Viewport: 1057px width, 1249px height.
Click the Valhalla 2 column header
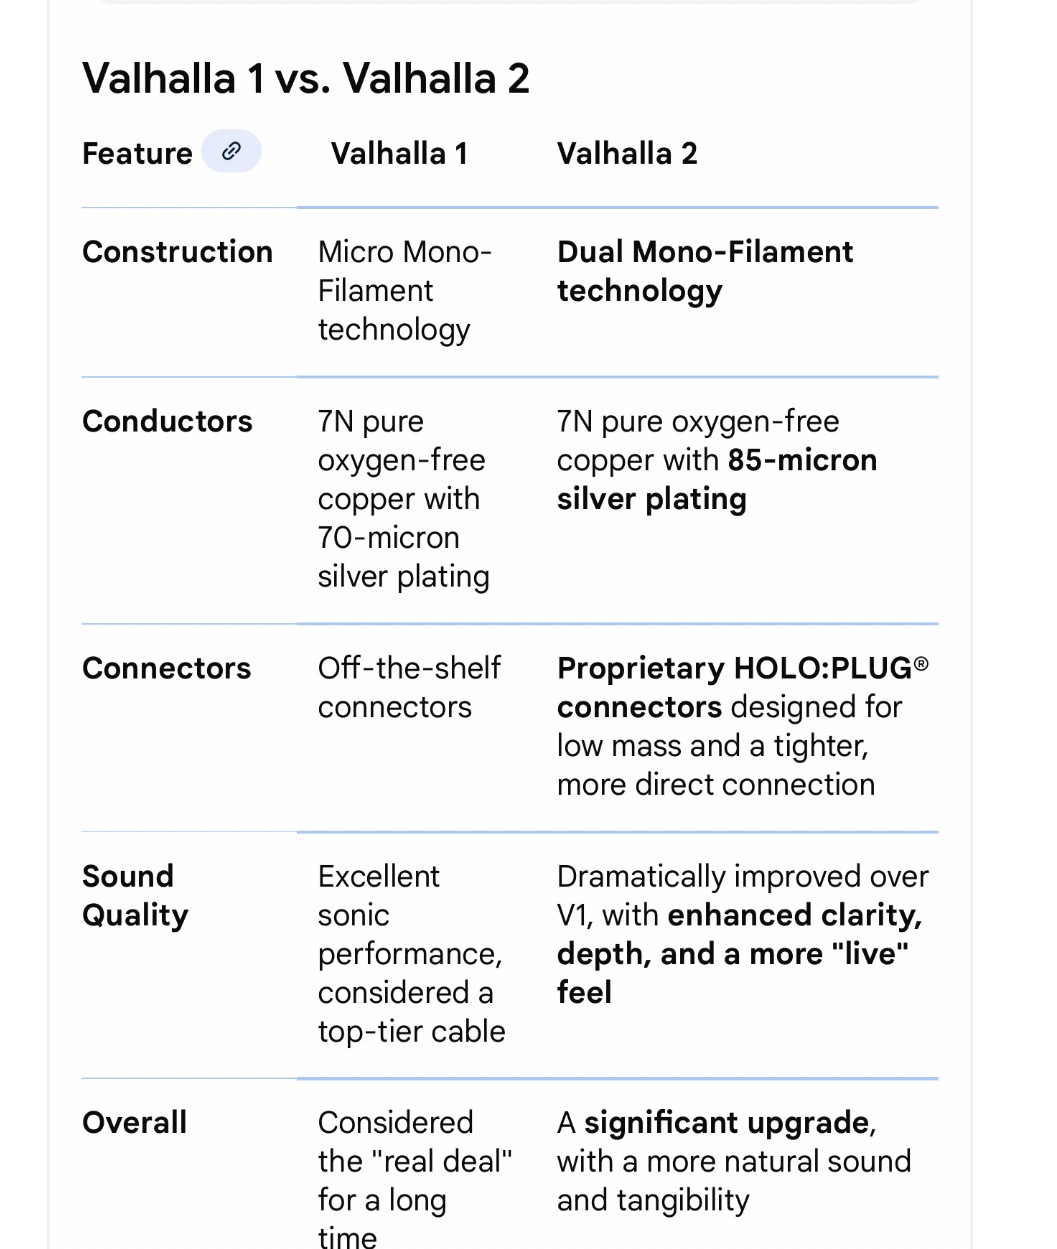(x=627, y=154)
